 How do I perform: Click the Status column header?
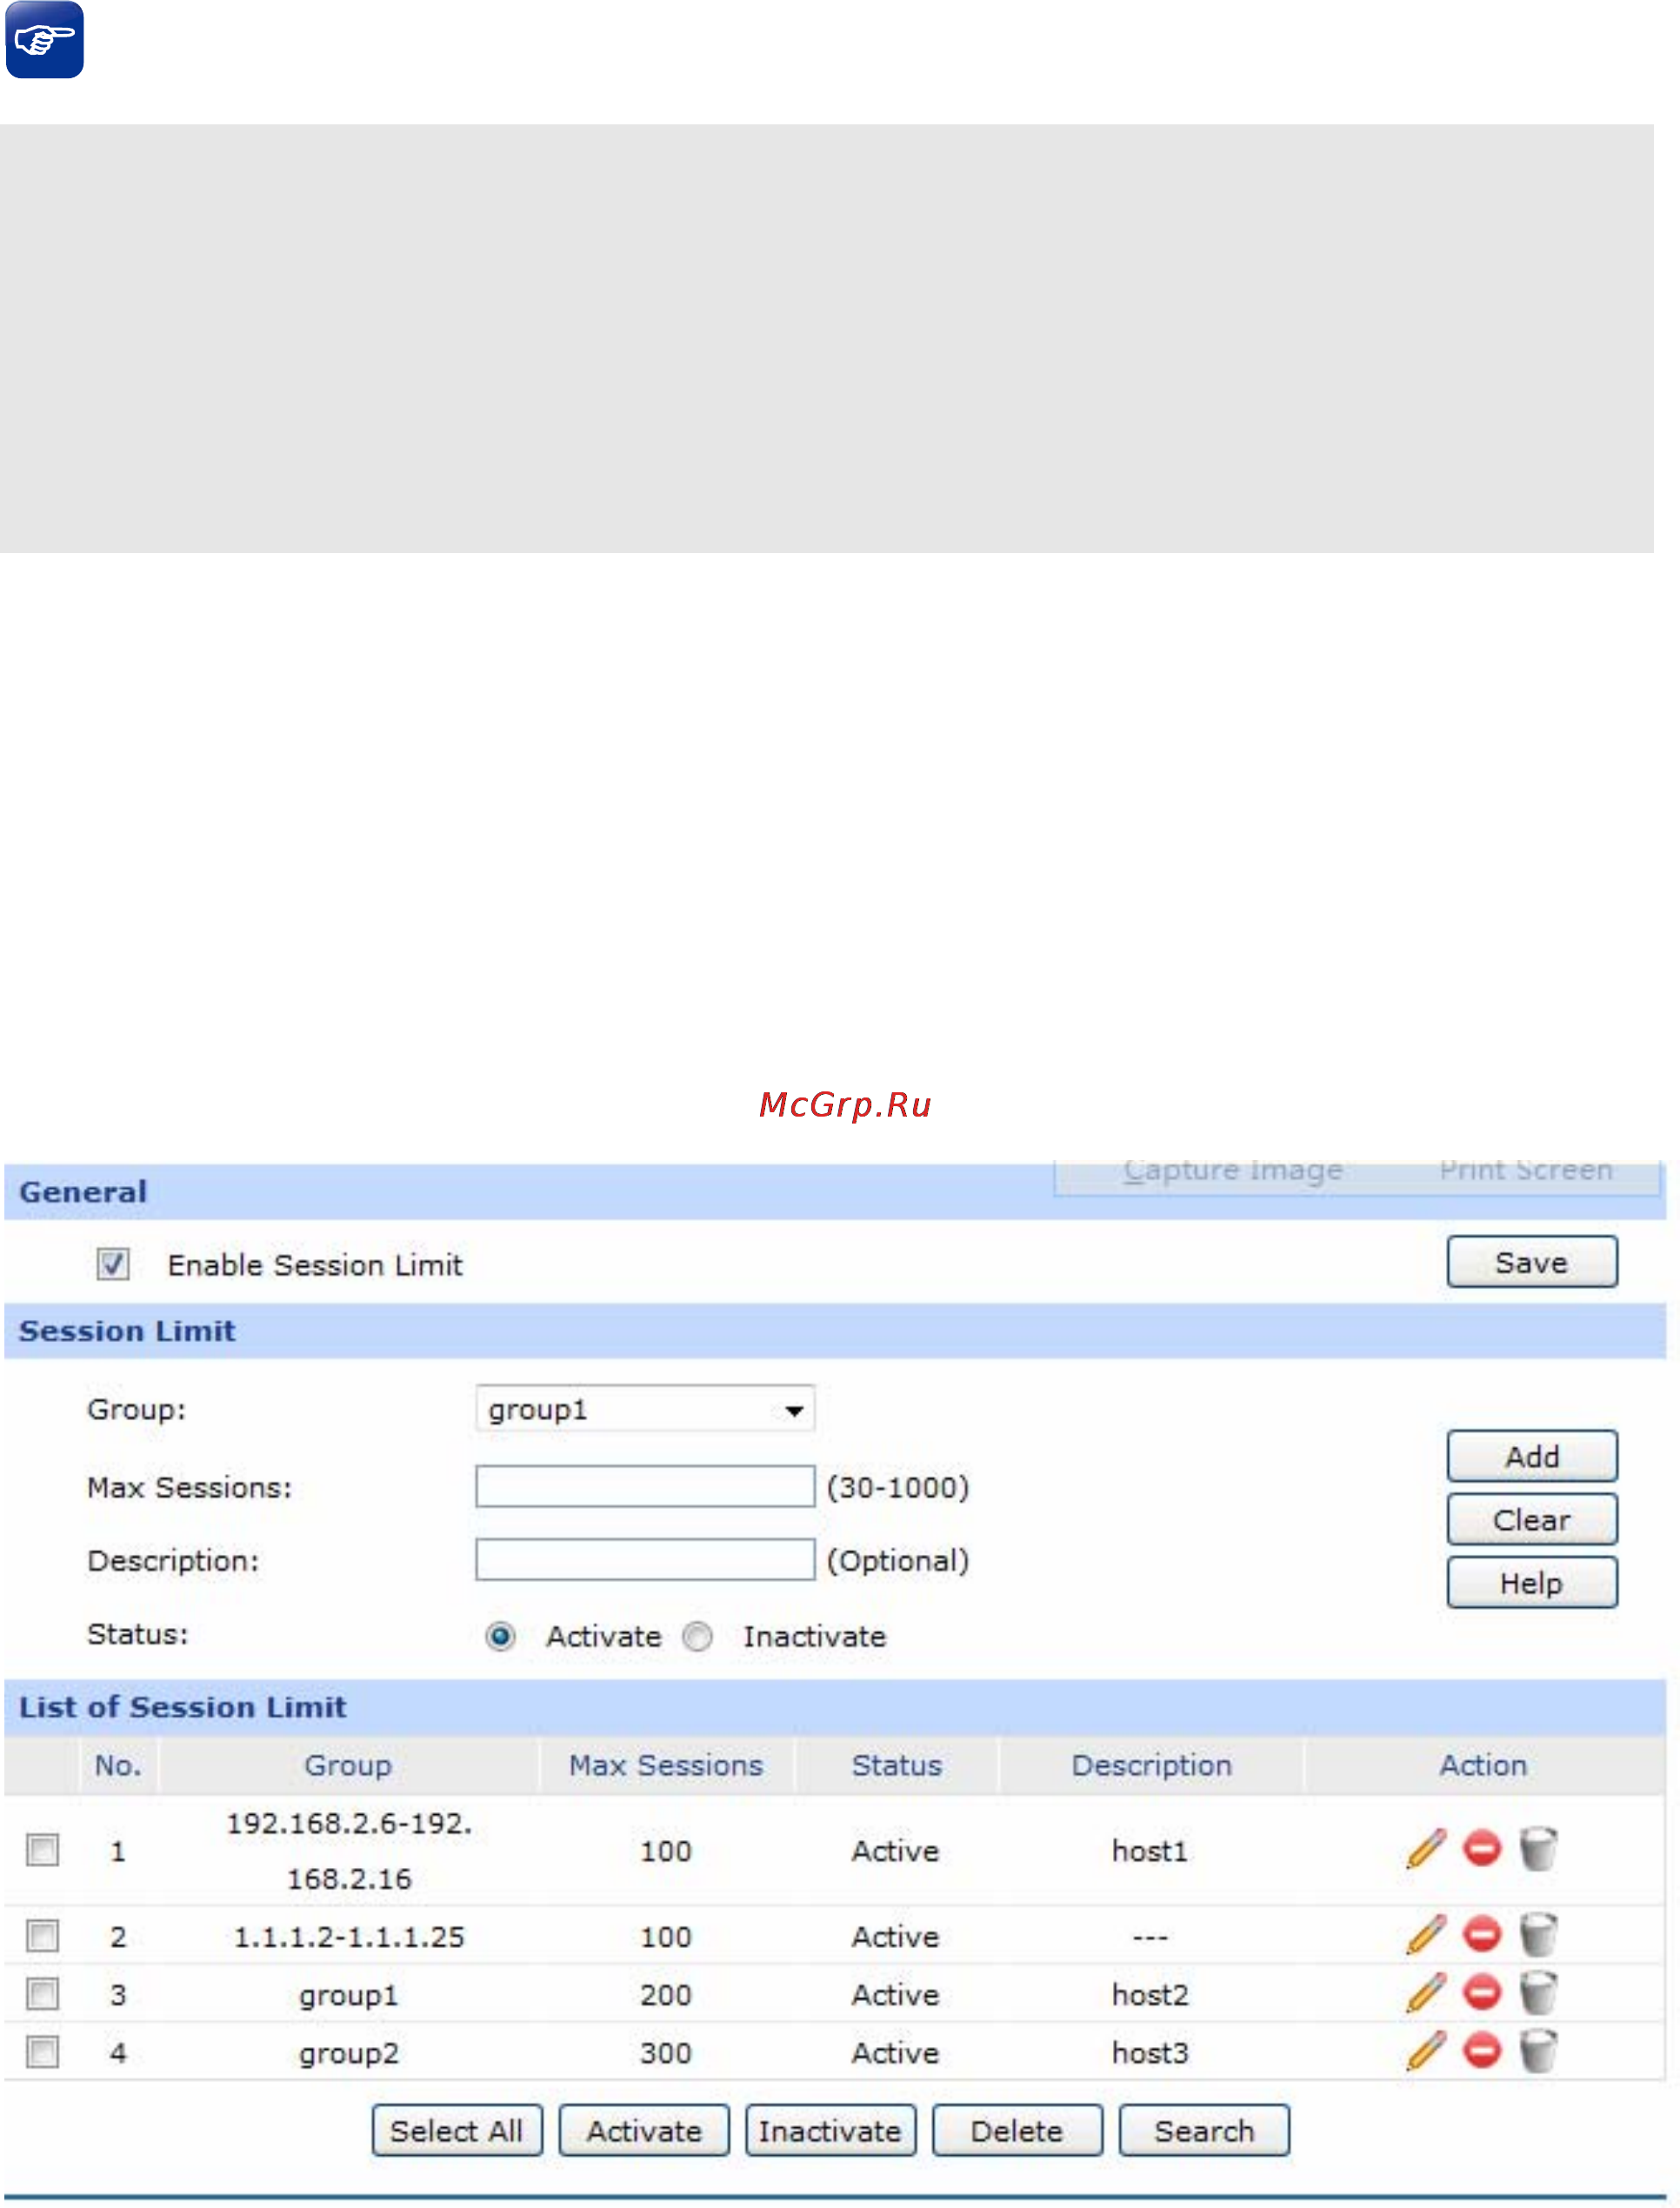coord(896,1765)
